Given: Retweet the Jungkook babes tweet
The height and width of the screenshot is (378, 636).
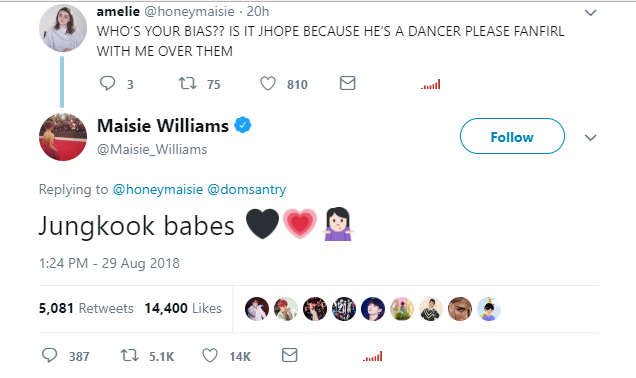Looking at the screenshot, I should [x=130, y=356].
